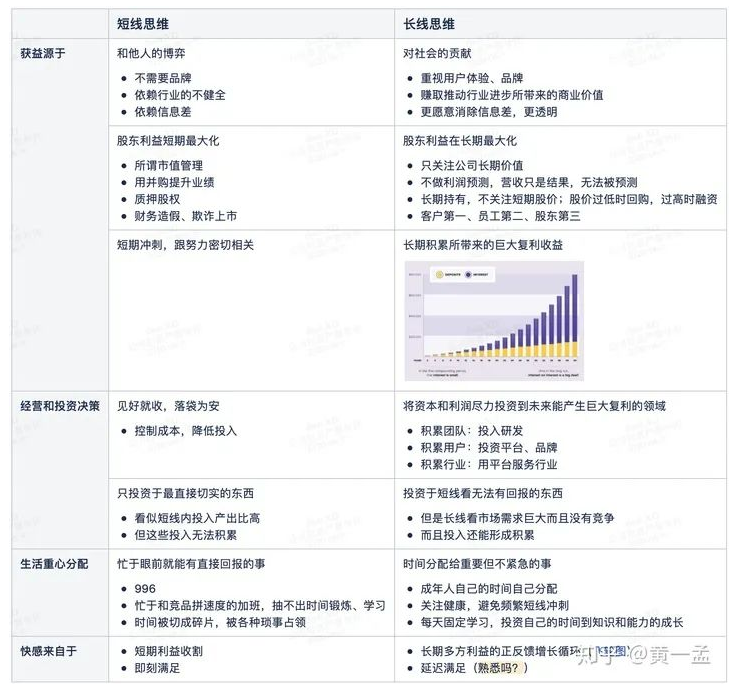Click the bullet '看似短线内投入产出比高'
745x693 pixels.
click(197, 518)
